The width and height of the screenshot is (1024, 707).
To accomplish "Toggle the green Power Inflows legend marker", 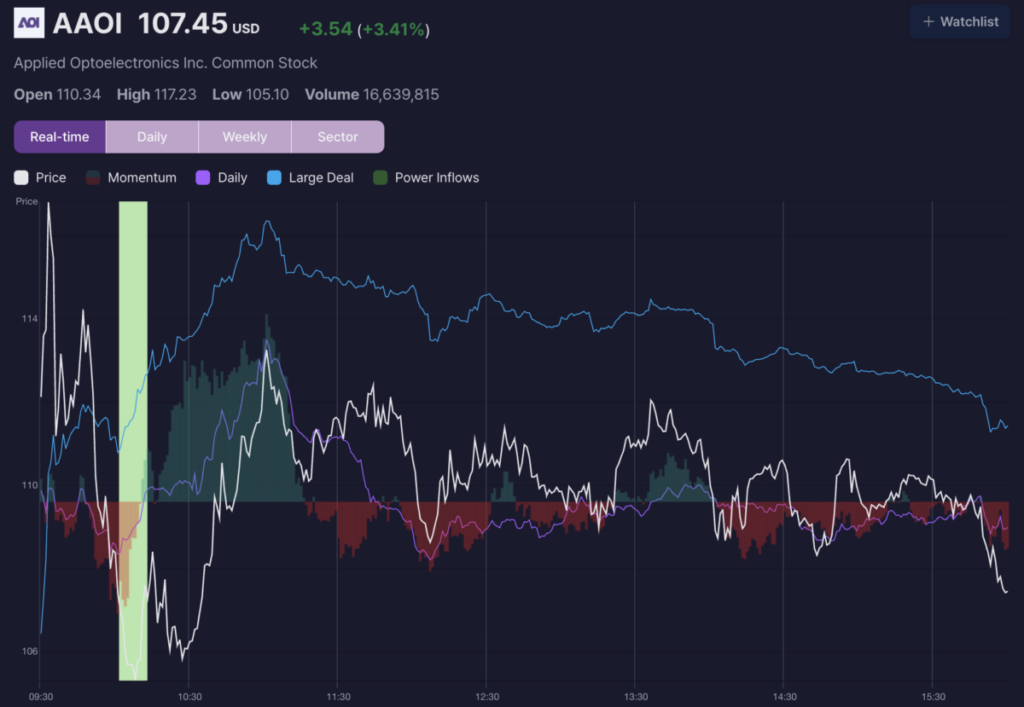I will [381, 178].
